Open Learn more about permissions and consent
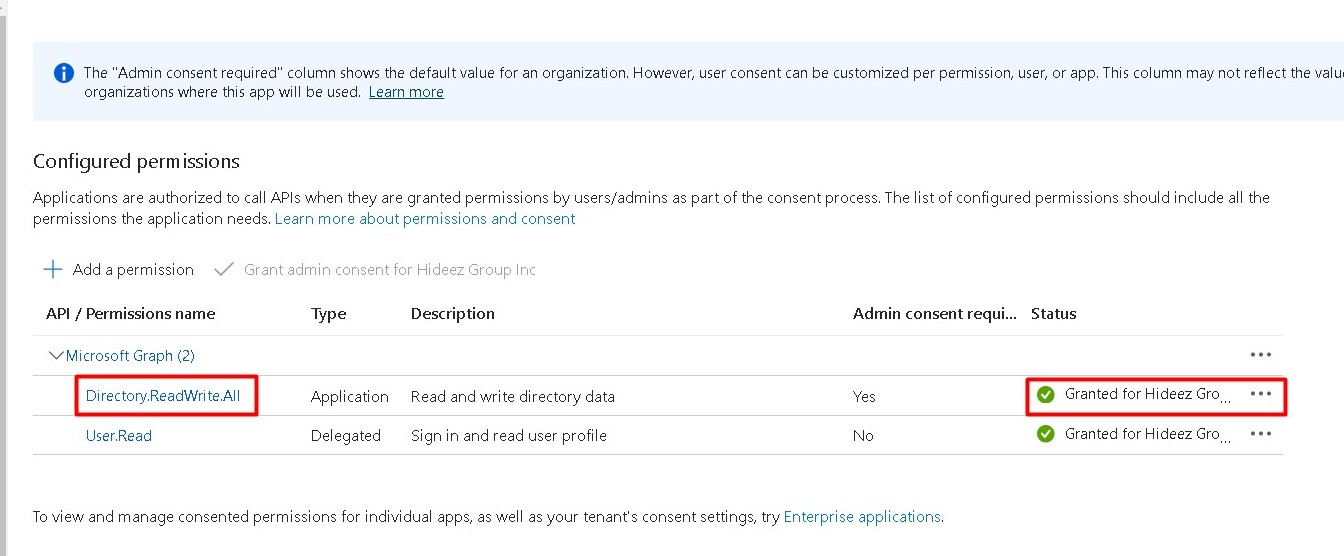Screen dimensions: 1344x556 tap(425, 218)
